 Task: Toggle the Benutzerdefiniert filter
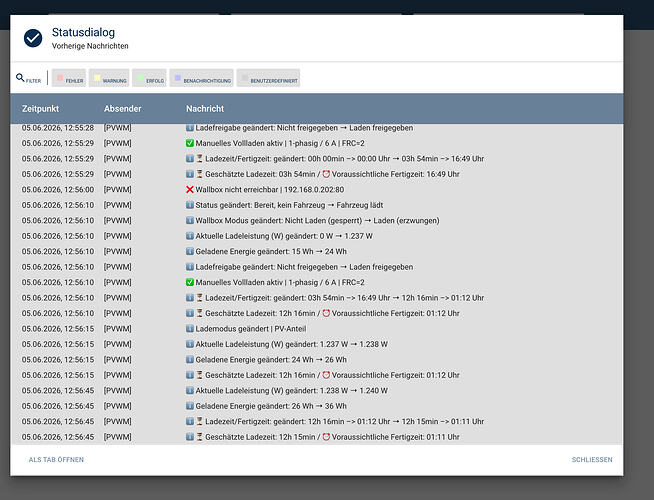268,78
